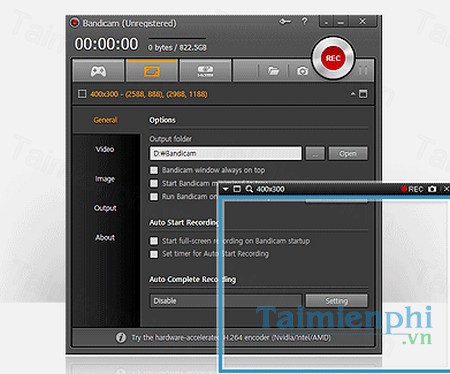Toggle the Start Bandicam minimized checkbox
Viewport: 450px width, 374px height.
[x=154, y=183]
